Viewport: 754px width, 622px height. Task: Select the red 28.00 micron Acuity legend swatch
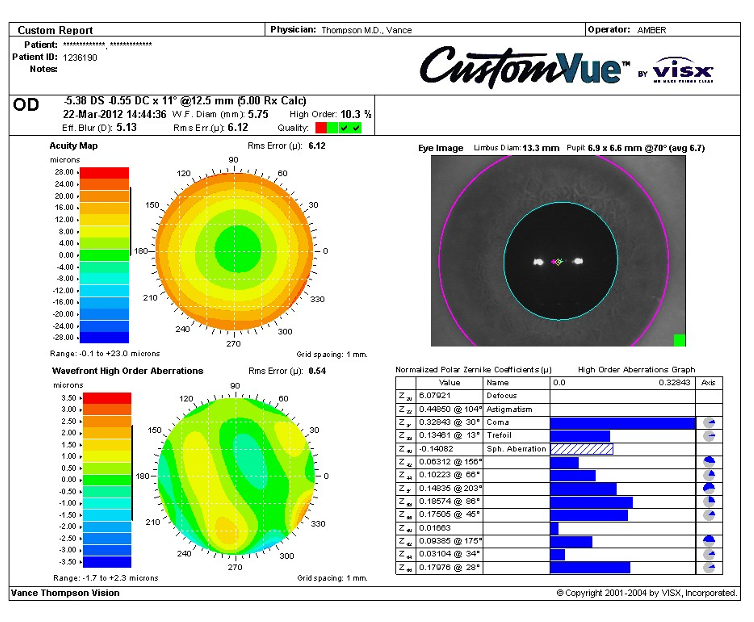104,173
